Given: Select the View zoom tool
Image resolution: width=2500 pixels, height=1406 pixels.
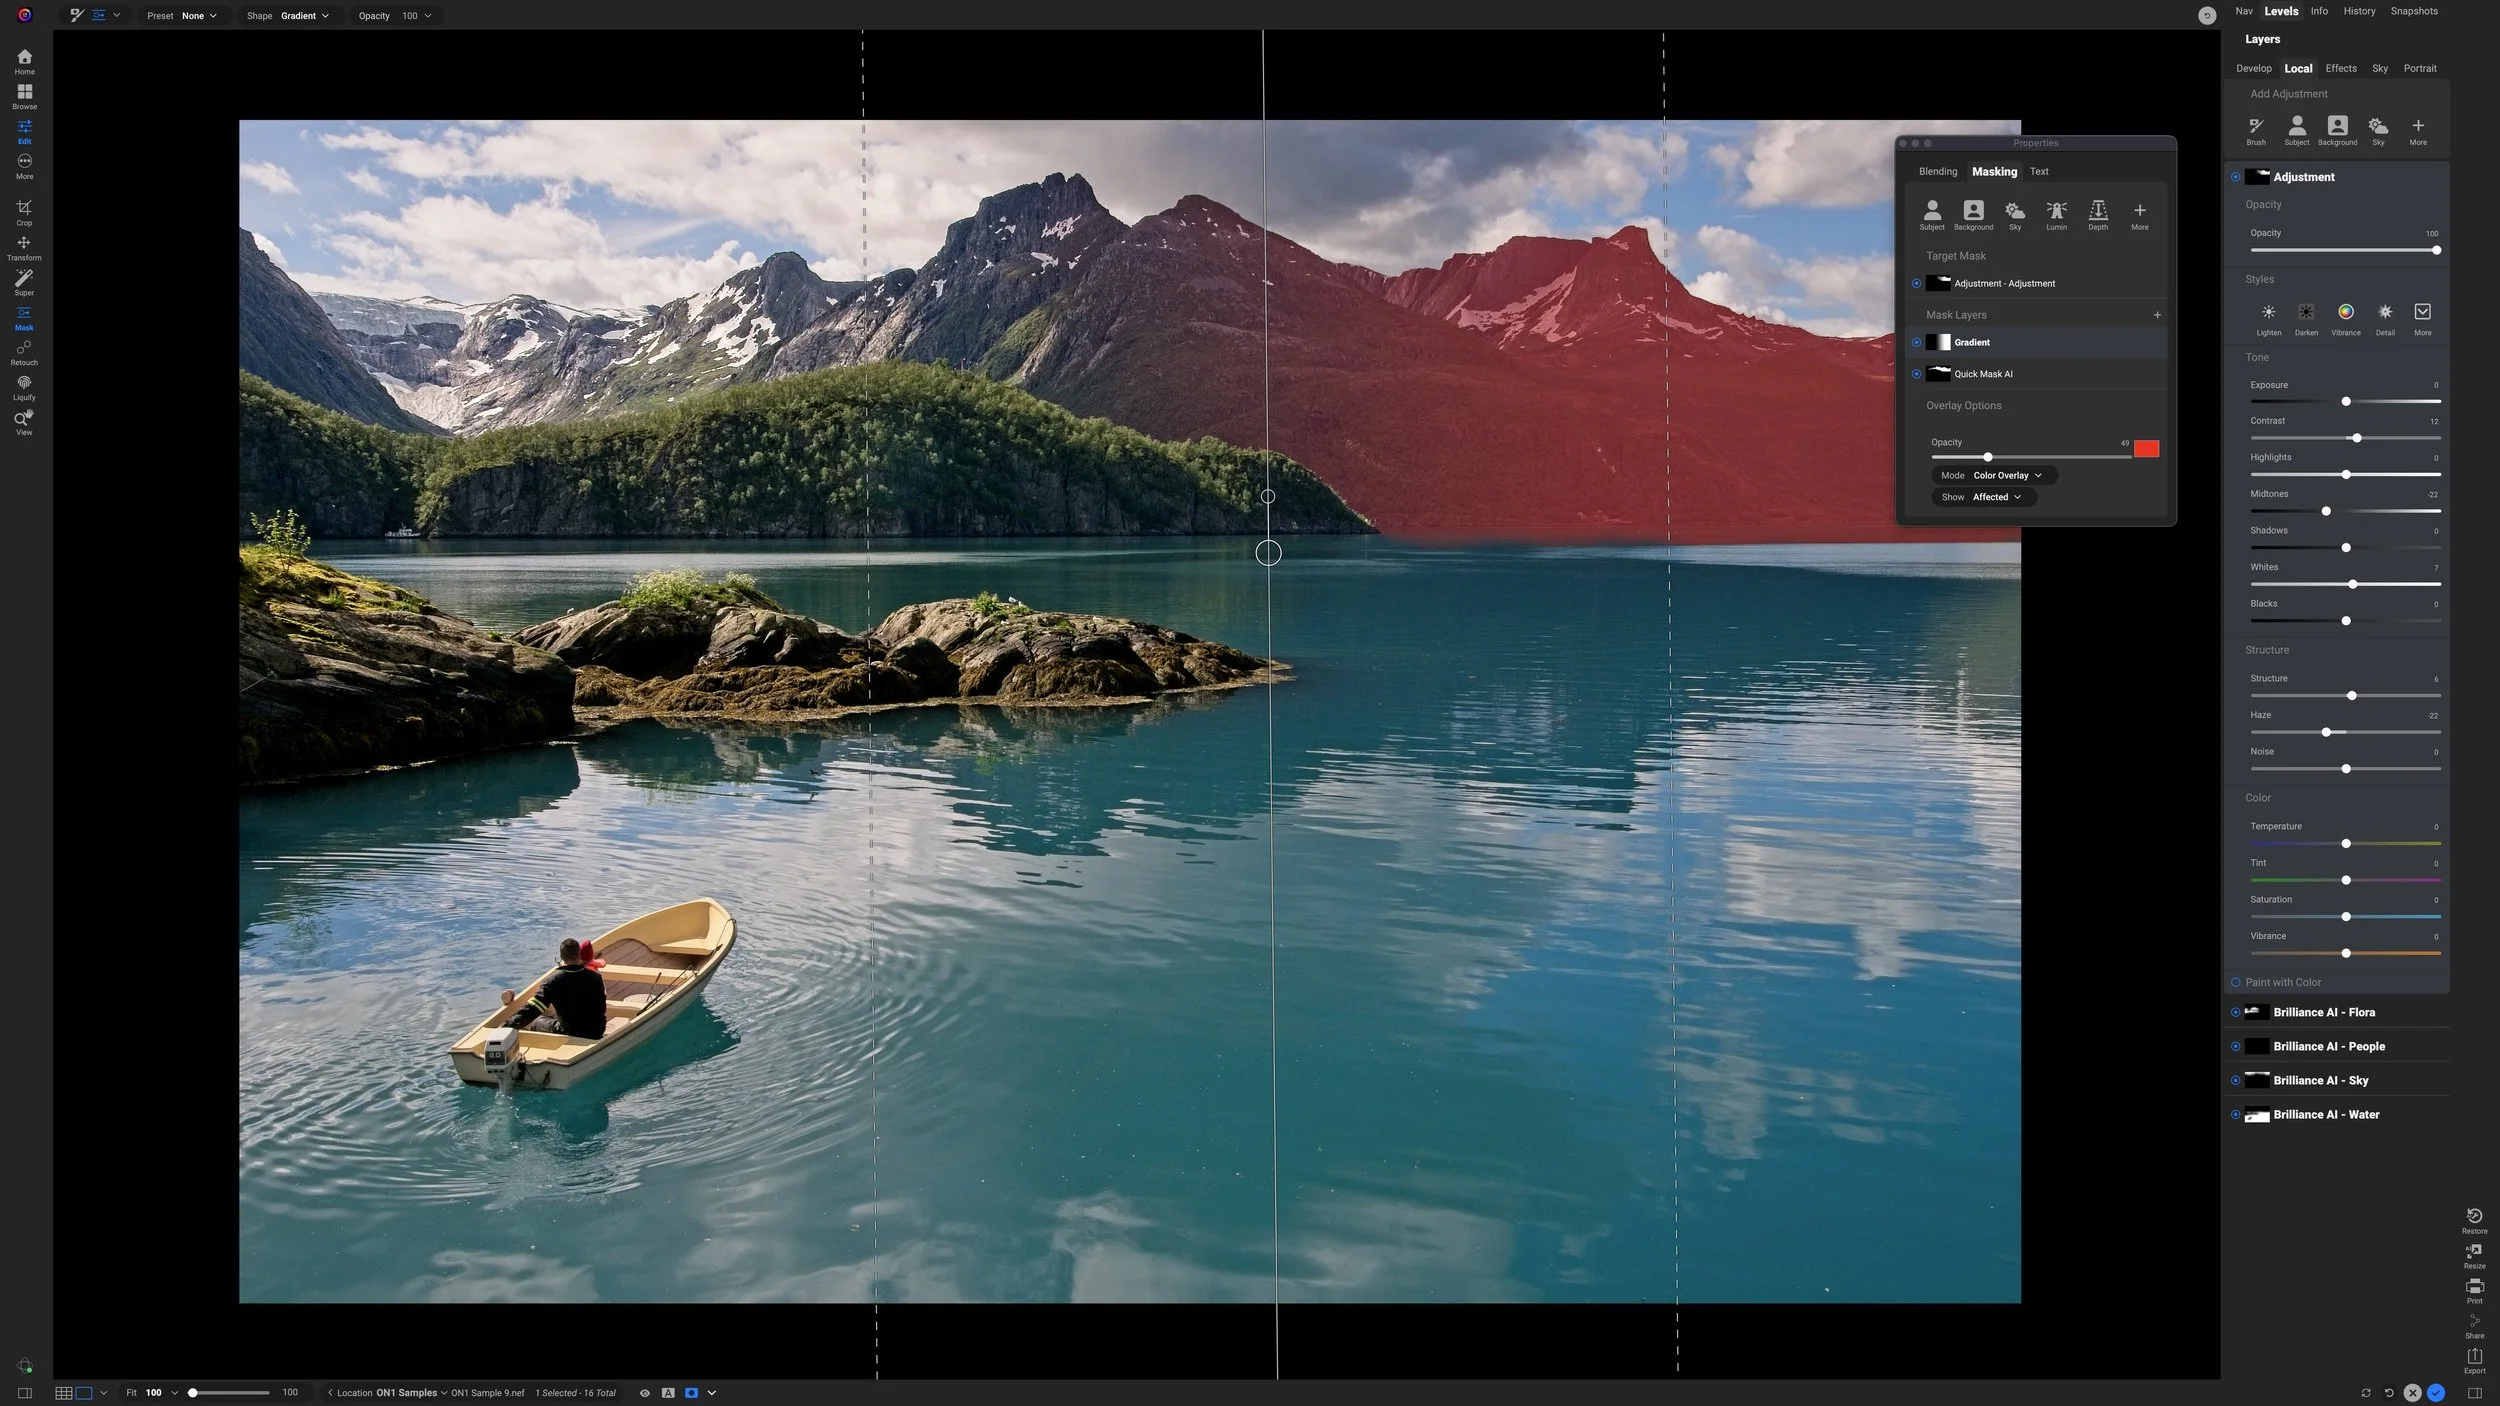Looking at the screenshot, I should click(24, 422).
